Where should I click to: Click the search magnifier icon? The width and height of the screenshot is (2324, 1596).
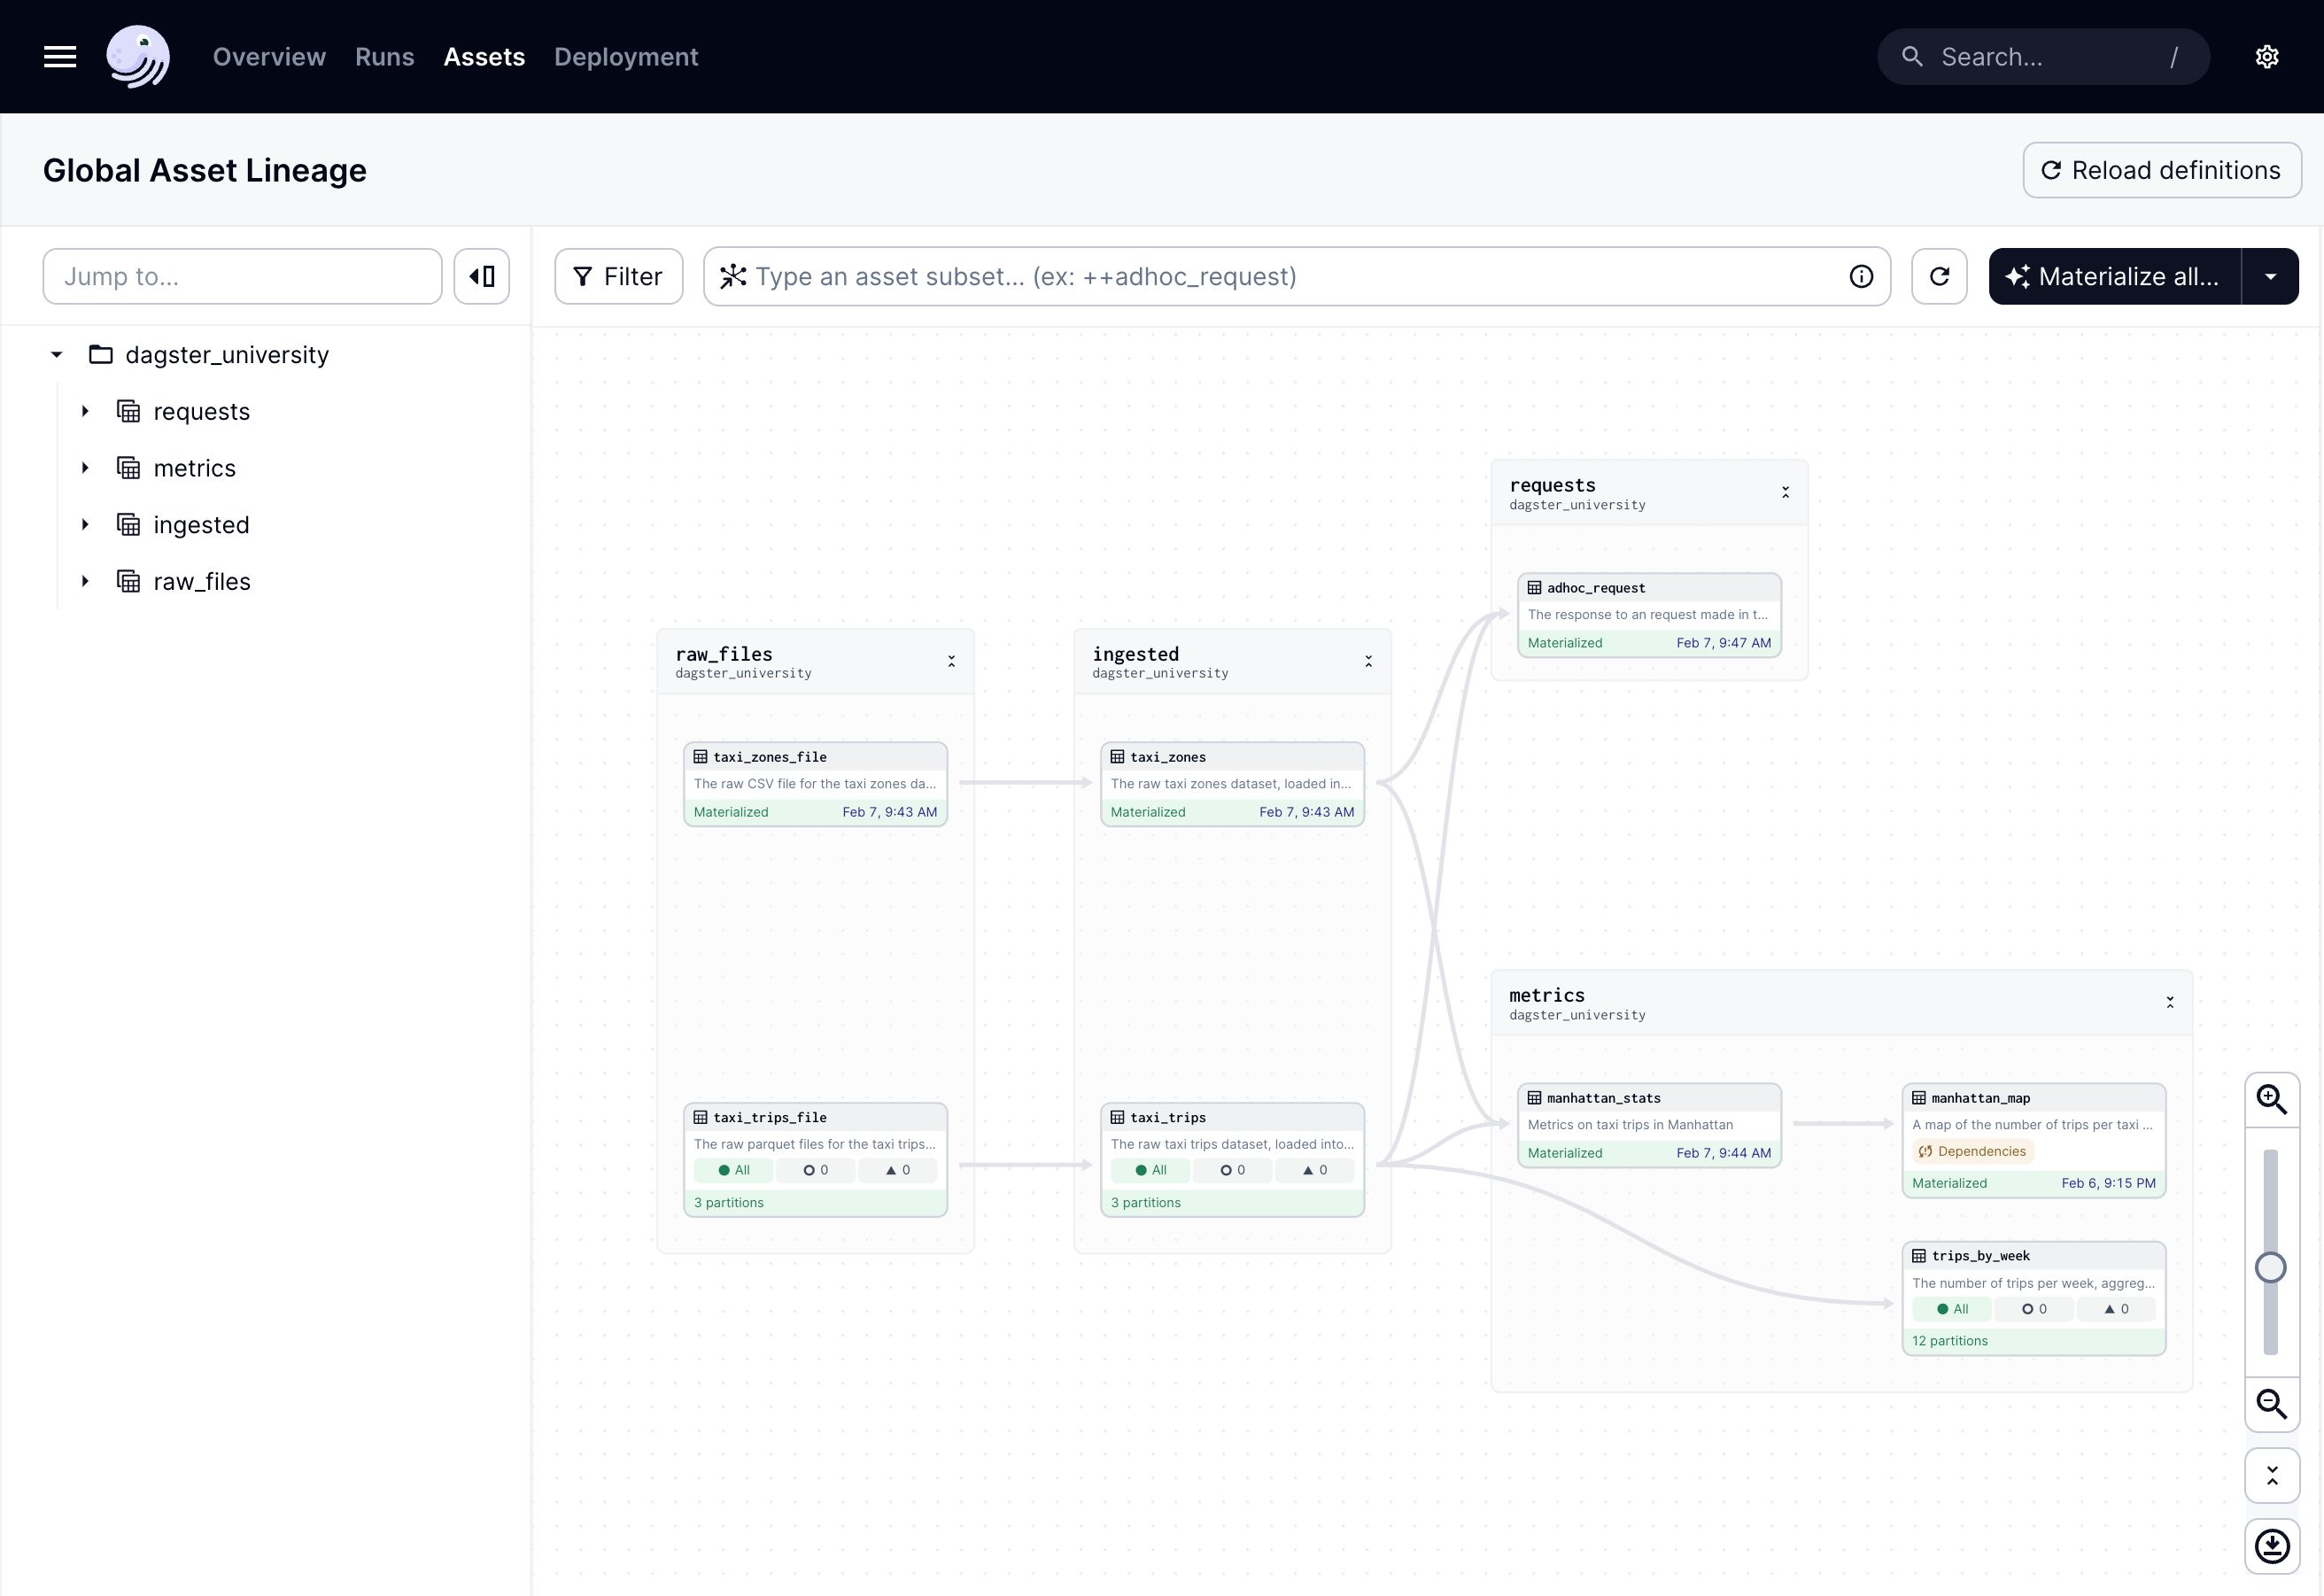coord(1912,57)
